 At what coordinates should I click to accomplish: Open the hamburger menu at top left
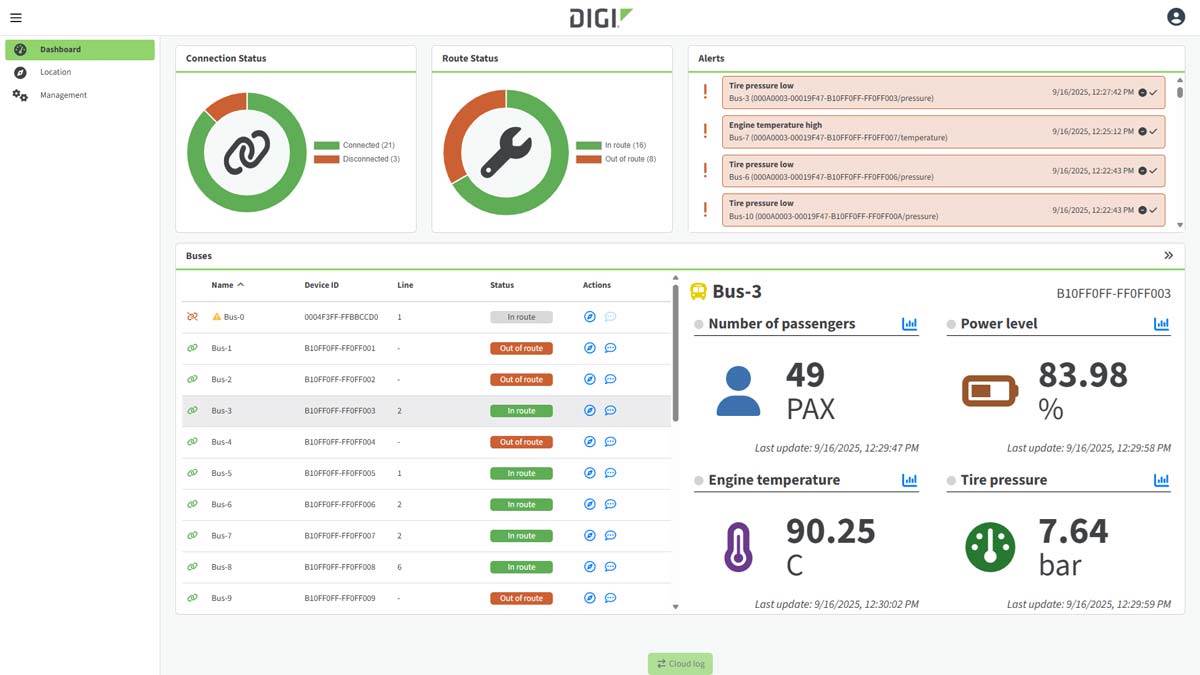[x=15, y=18]
